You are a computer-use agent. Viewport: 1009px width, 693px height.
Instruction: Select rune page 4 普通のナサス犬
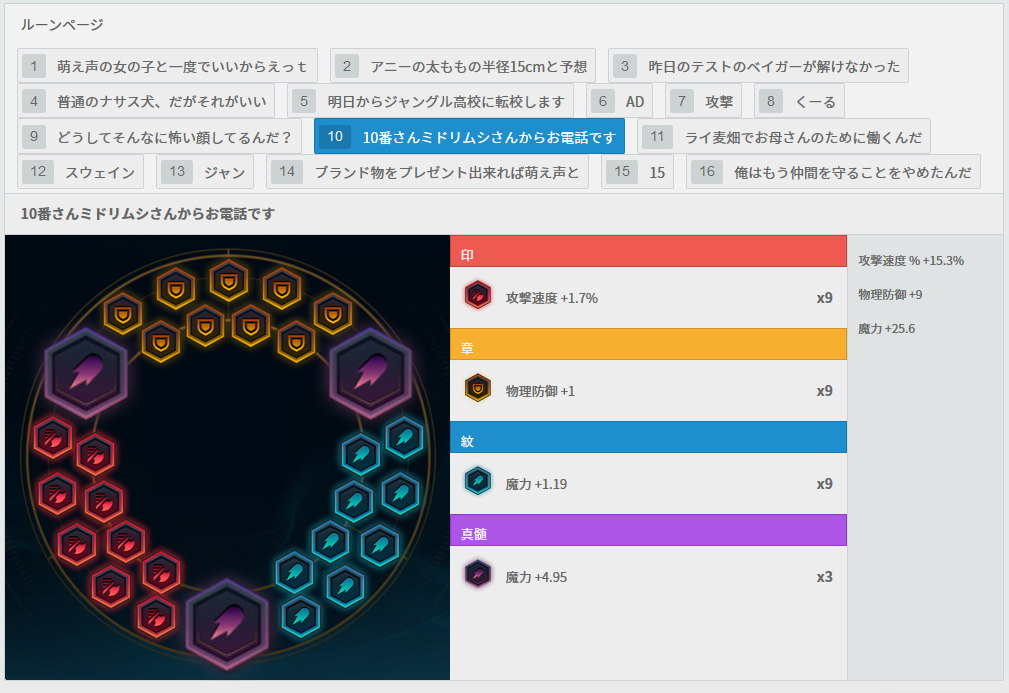146,101
